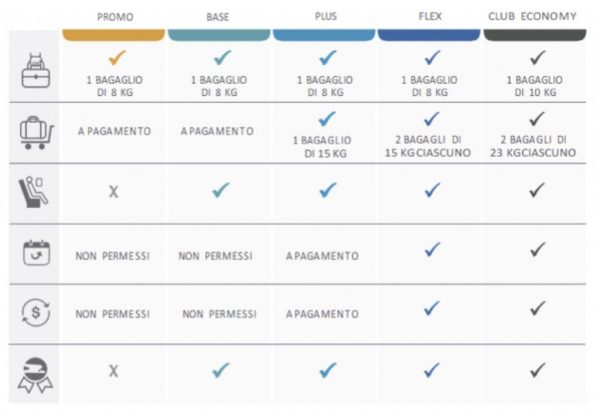Image resolution: width=600 pixels, height=414 pixels.
Task: Click A PAGAMENTO in BASE checked baggage row
Action: pos(218,130)
